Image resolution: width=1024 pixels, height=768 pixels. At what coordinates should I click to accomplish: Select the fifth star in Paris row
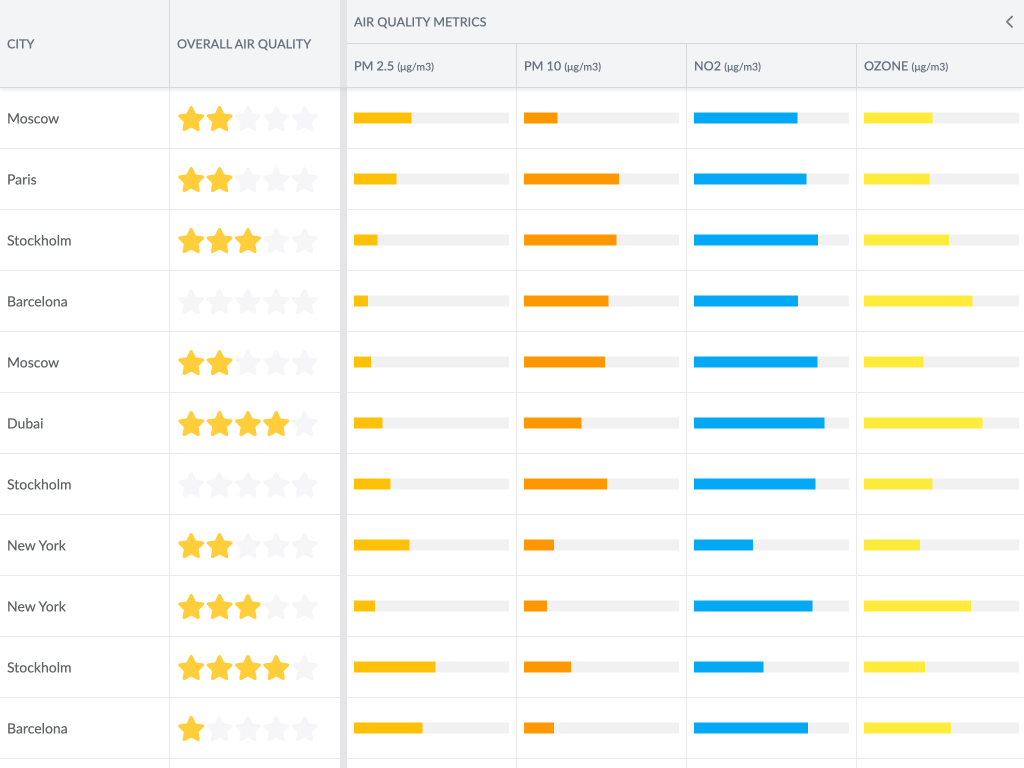pyautogui.click(x=305, y=180)
